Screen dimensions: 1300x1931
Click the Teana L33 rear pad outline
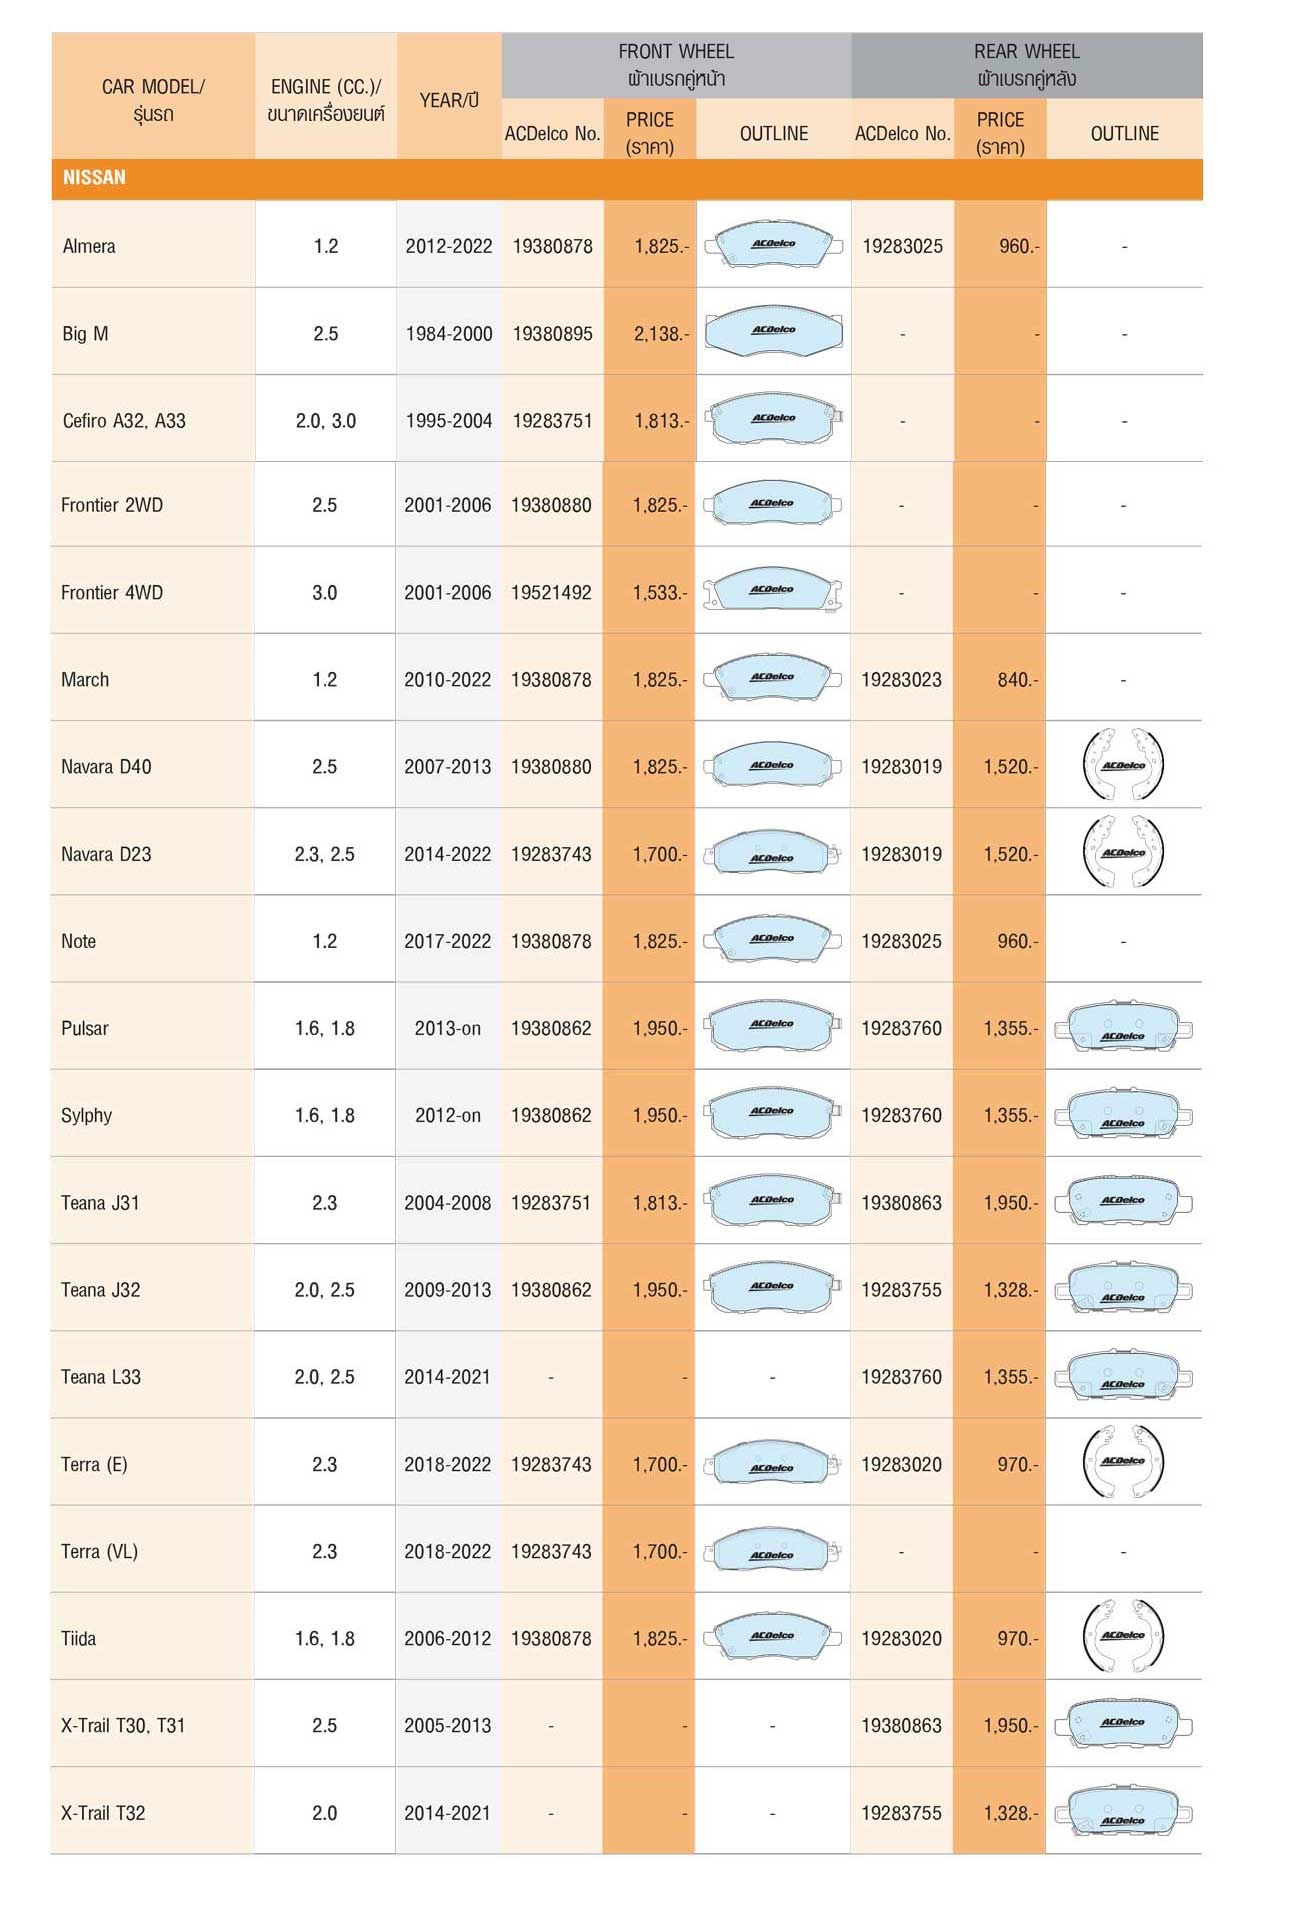(x=1123, y=1377)
